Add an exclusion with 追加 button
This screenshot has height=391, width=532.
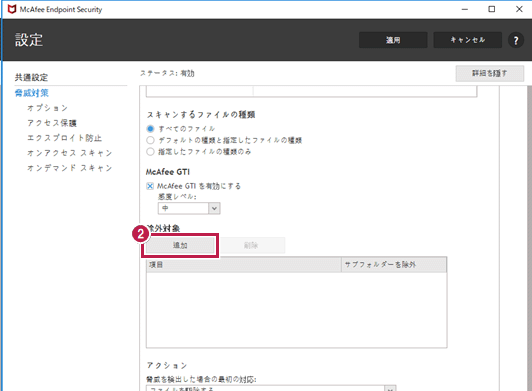point(180,245)
